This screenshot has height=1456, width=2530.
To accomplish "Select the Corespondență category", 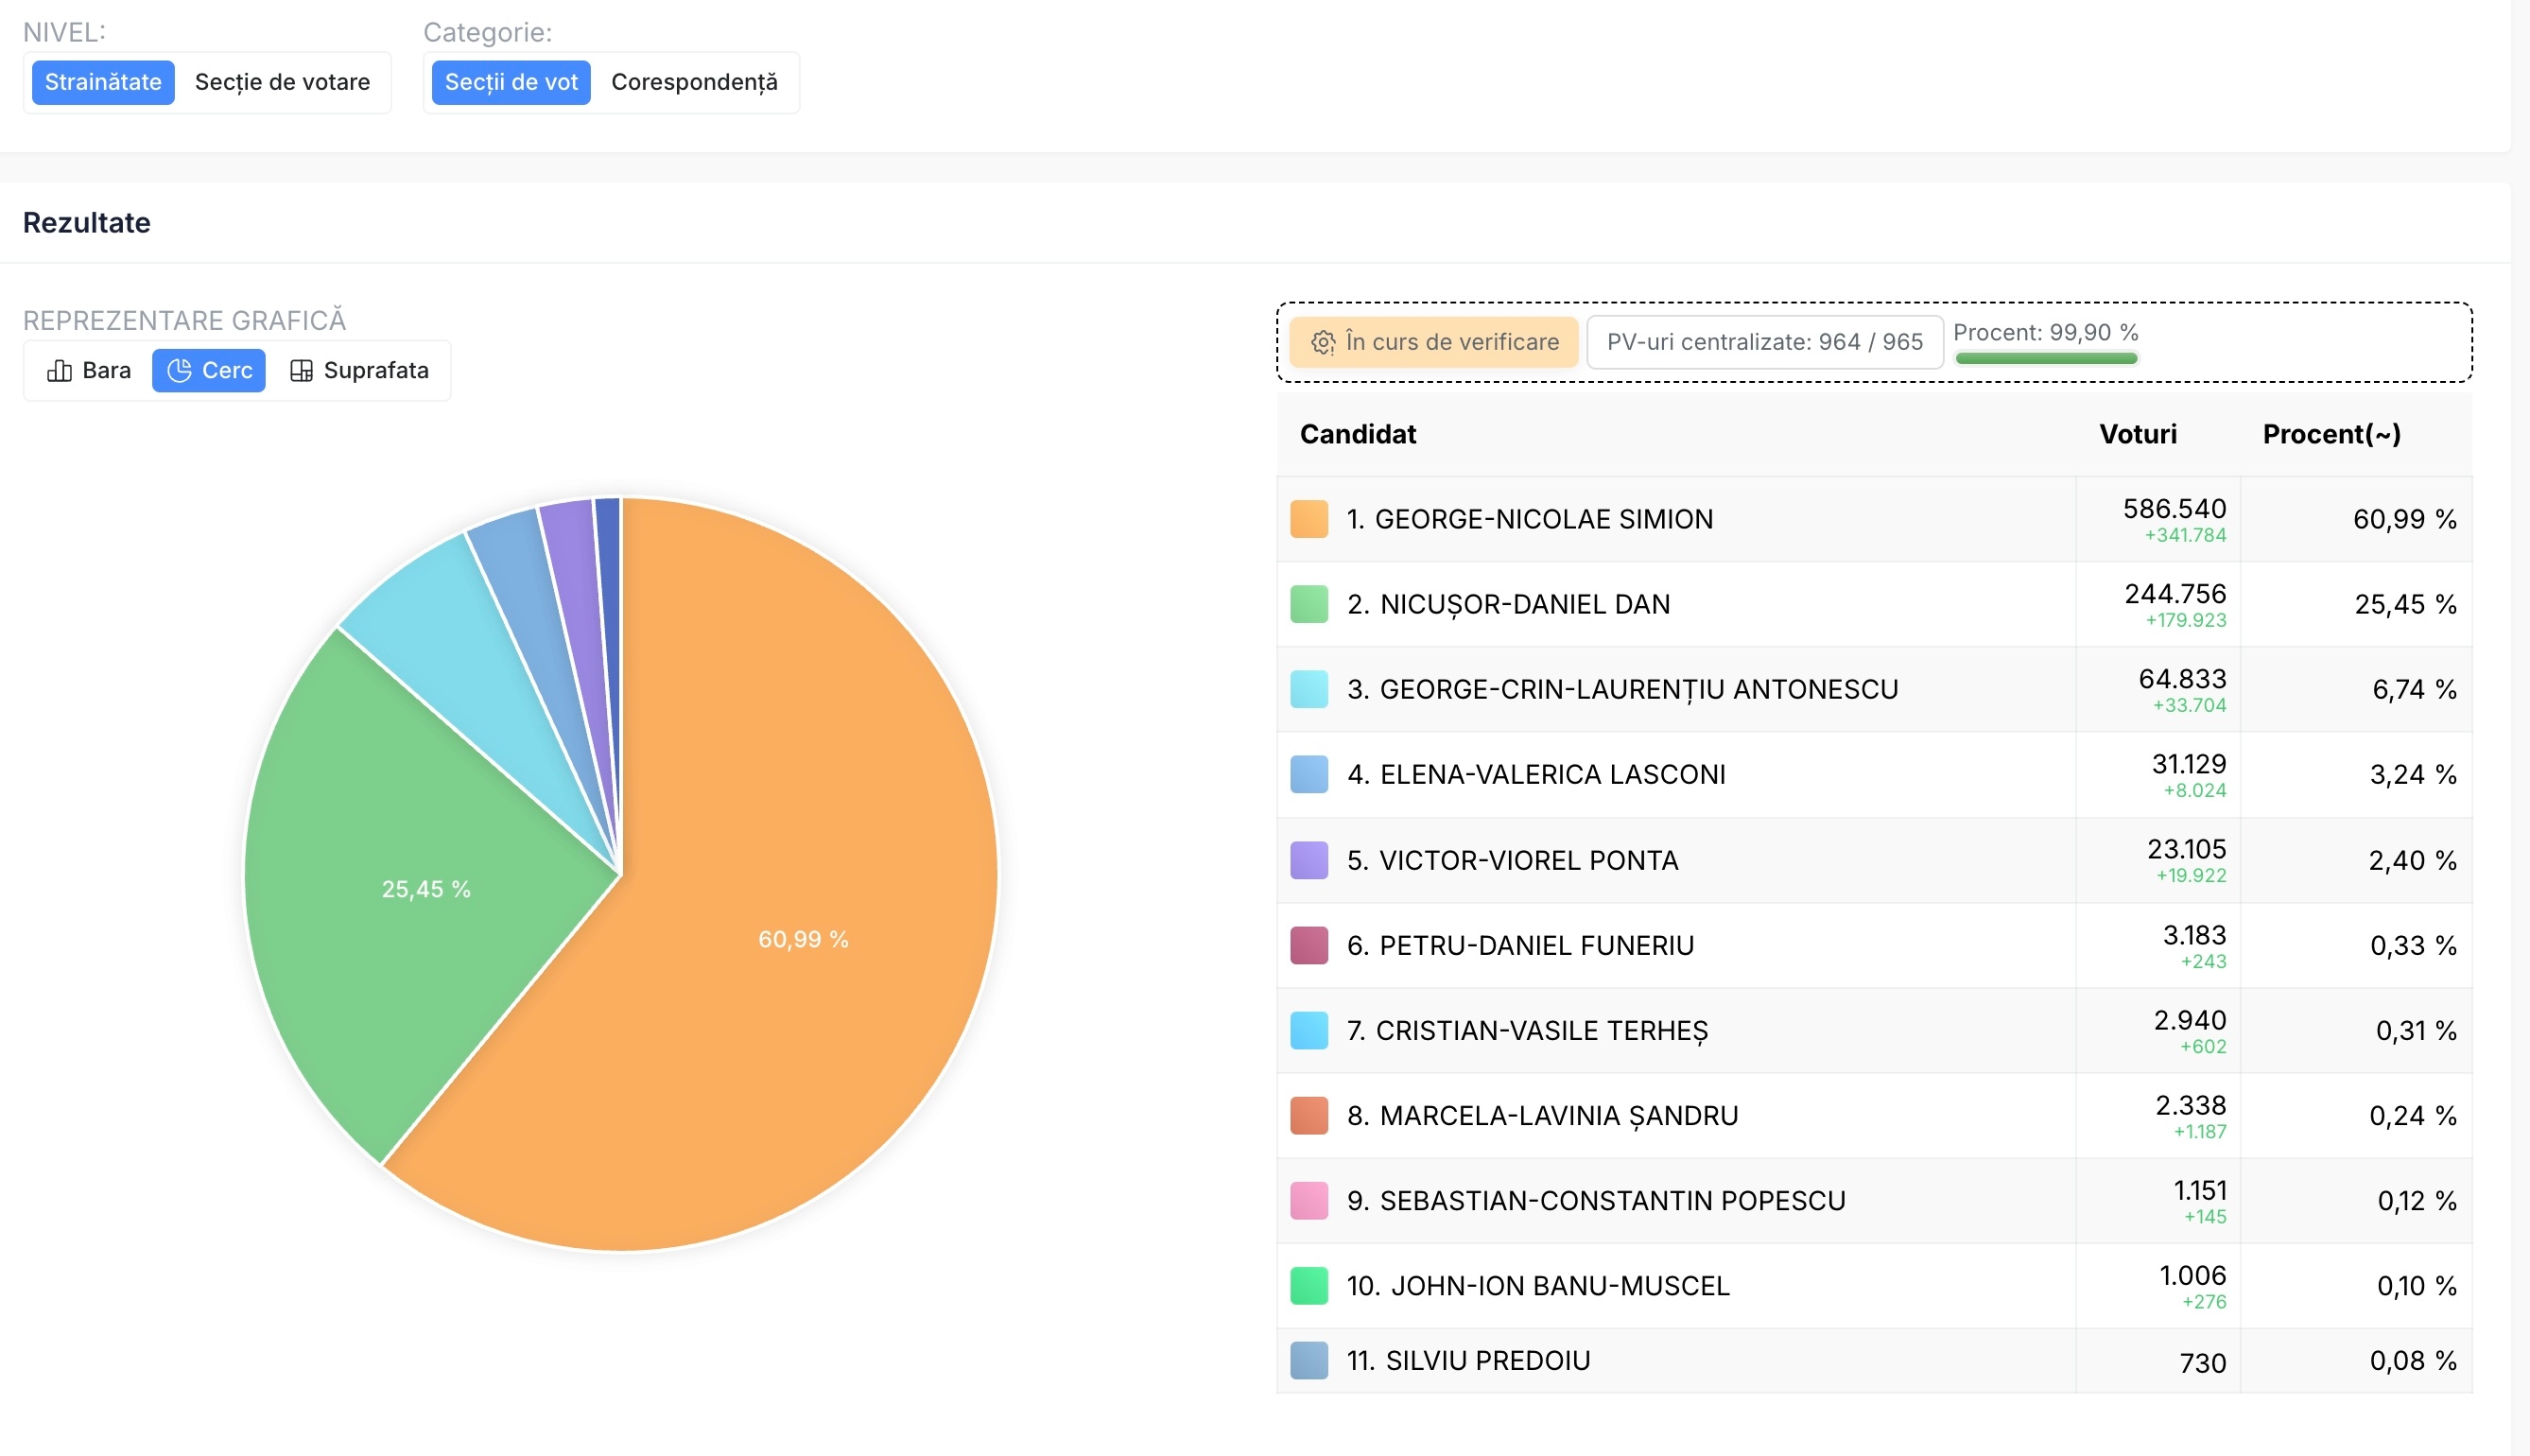I will click(x=694, y=82).
